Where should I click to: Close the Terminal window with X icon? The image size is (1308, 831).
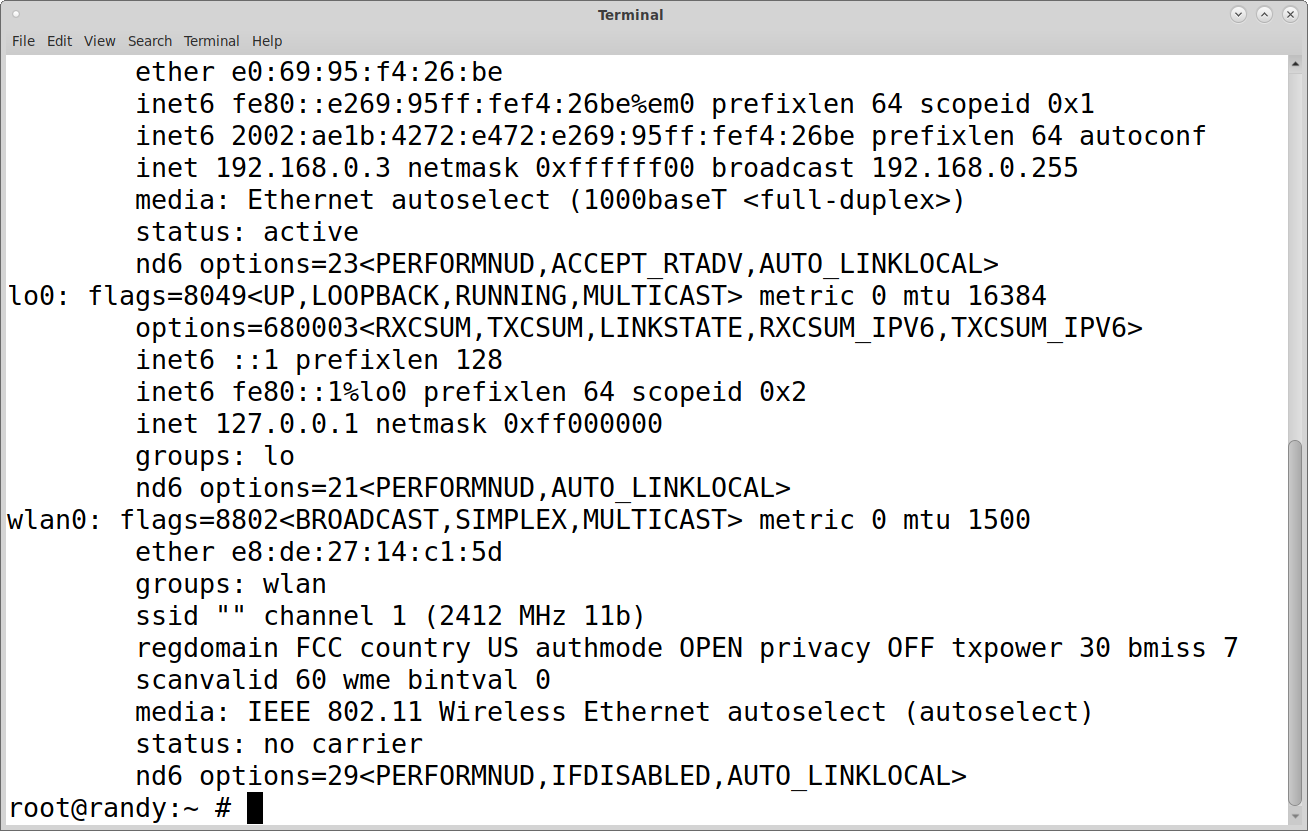click(1290, 14)
